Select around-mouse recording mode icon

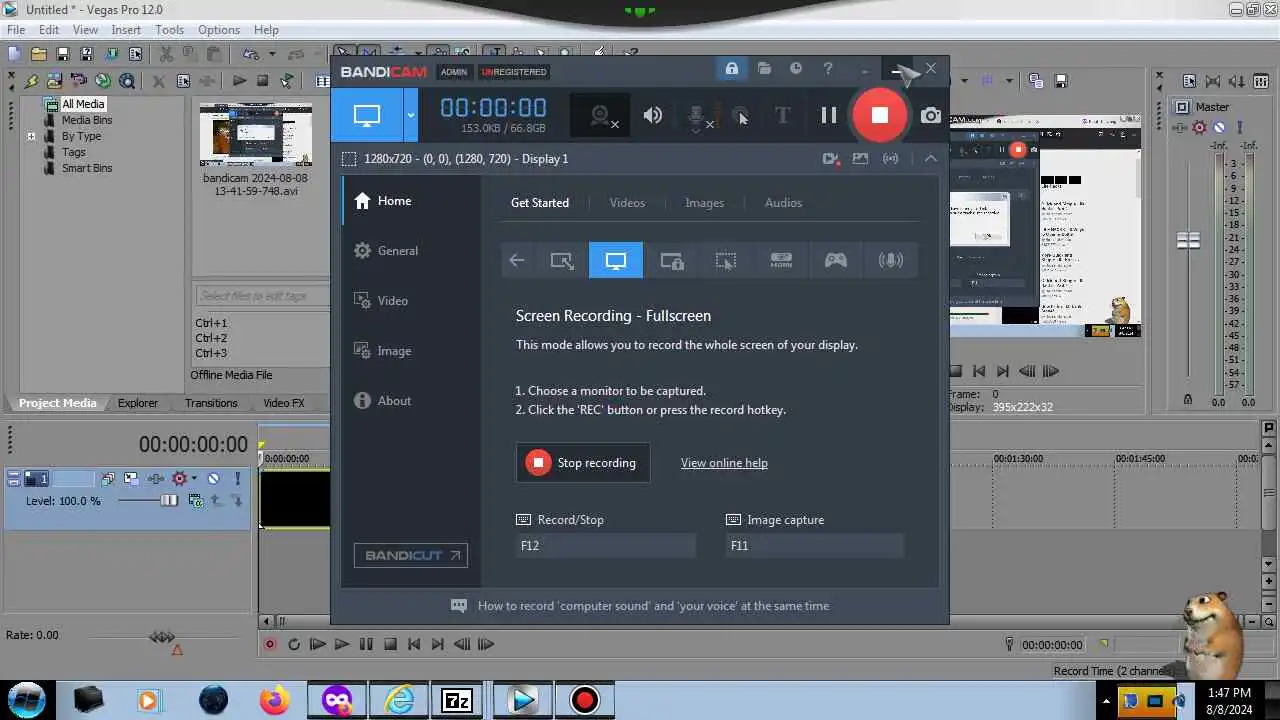[x=726, y=260]
